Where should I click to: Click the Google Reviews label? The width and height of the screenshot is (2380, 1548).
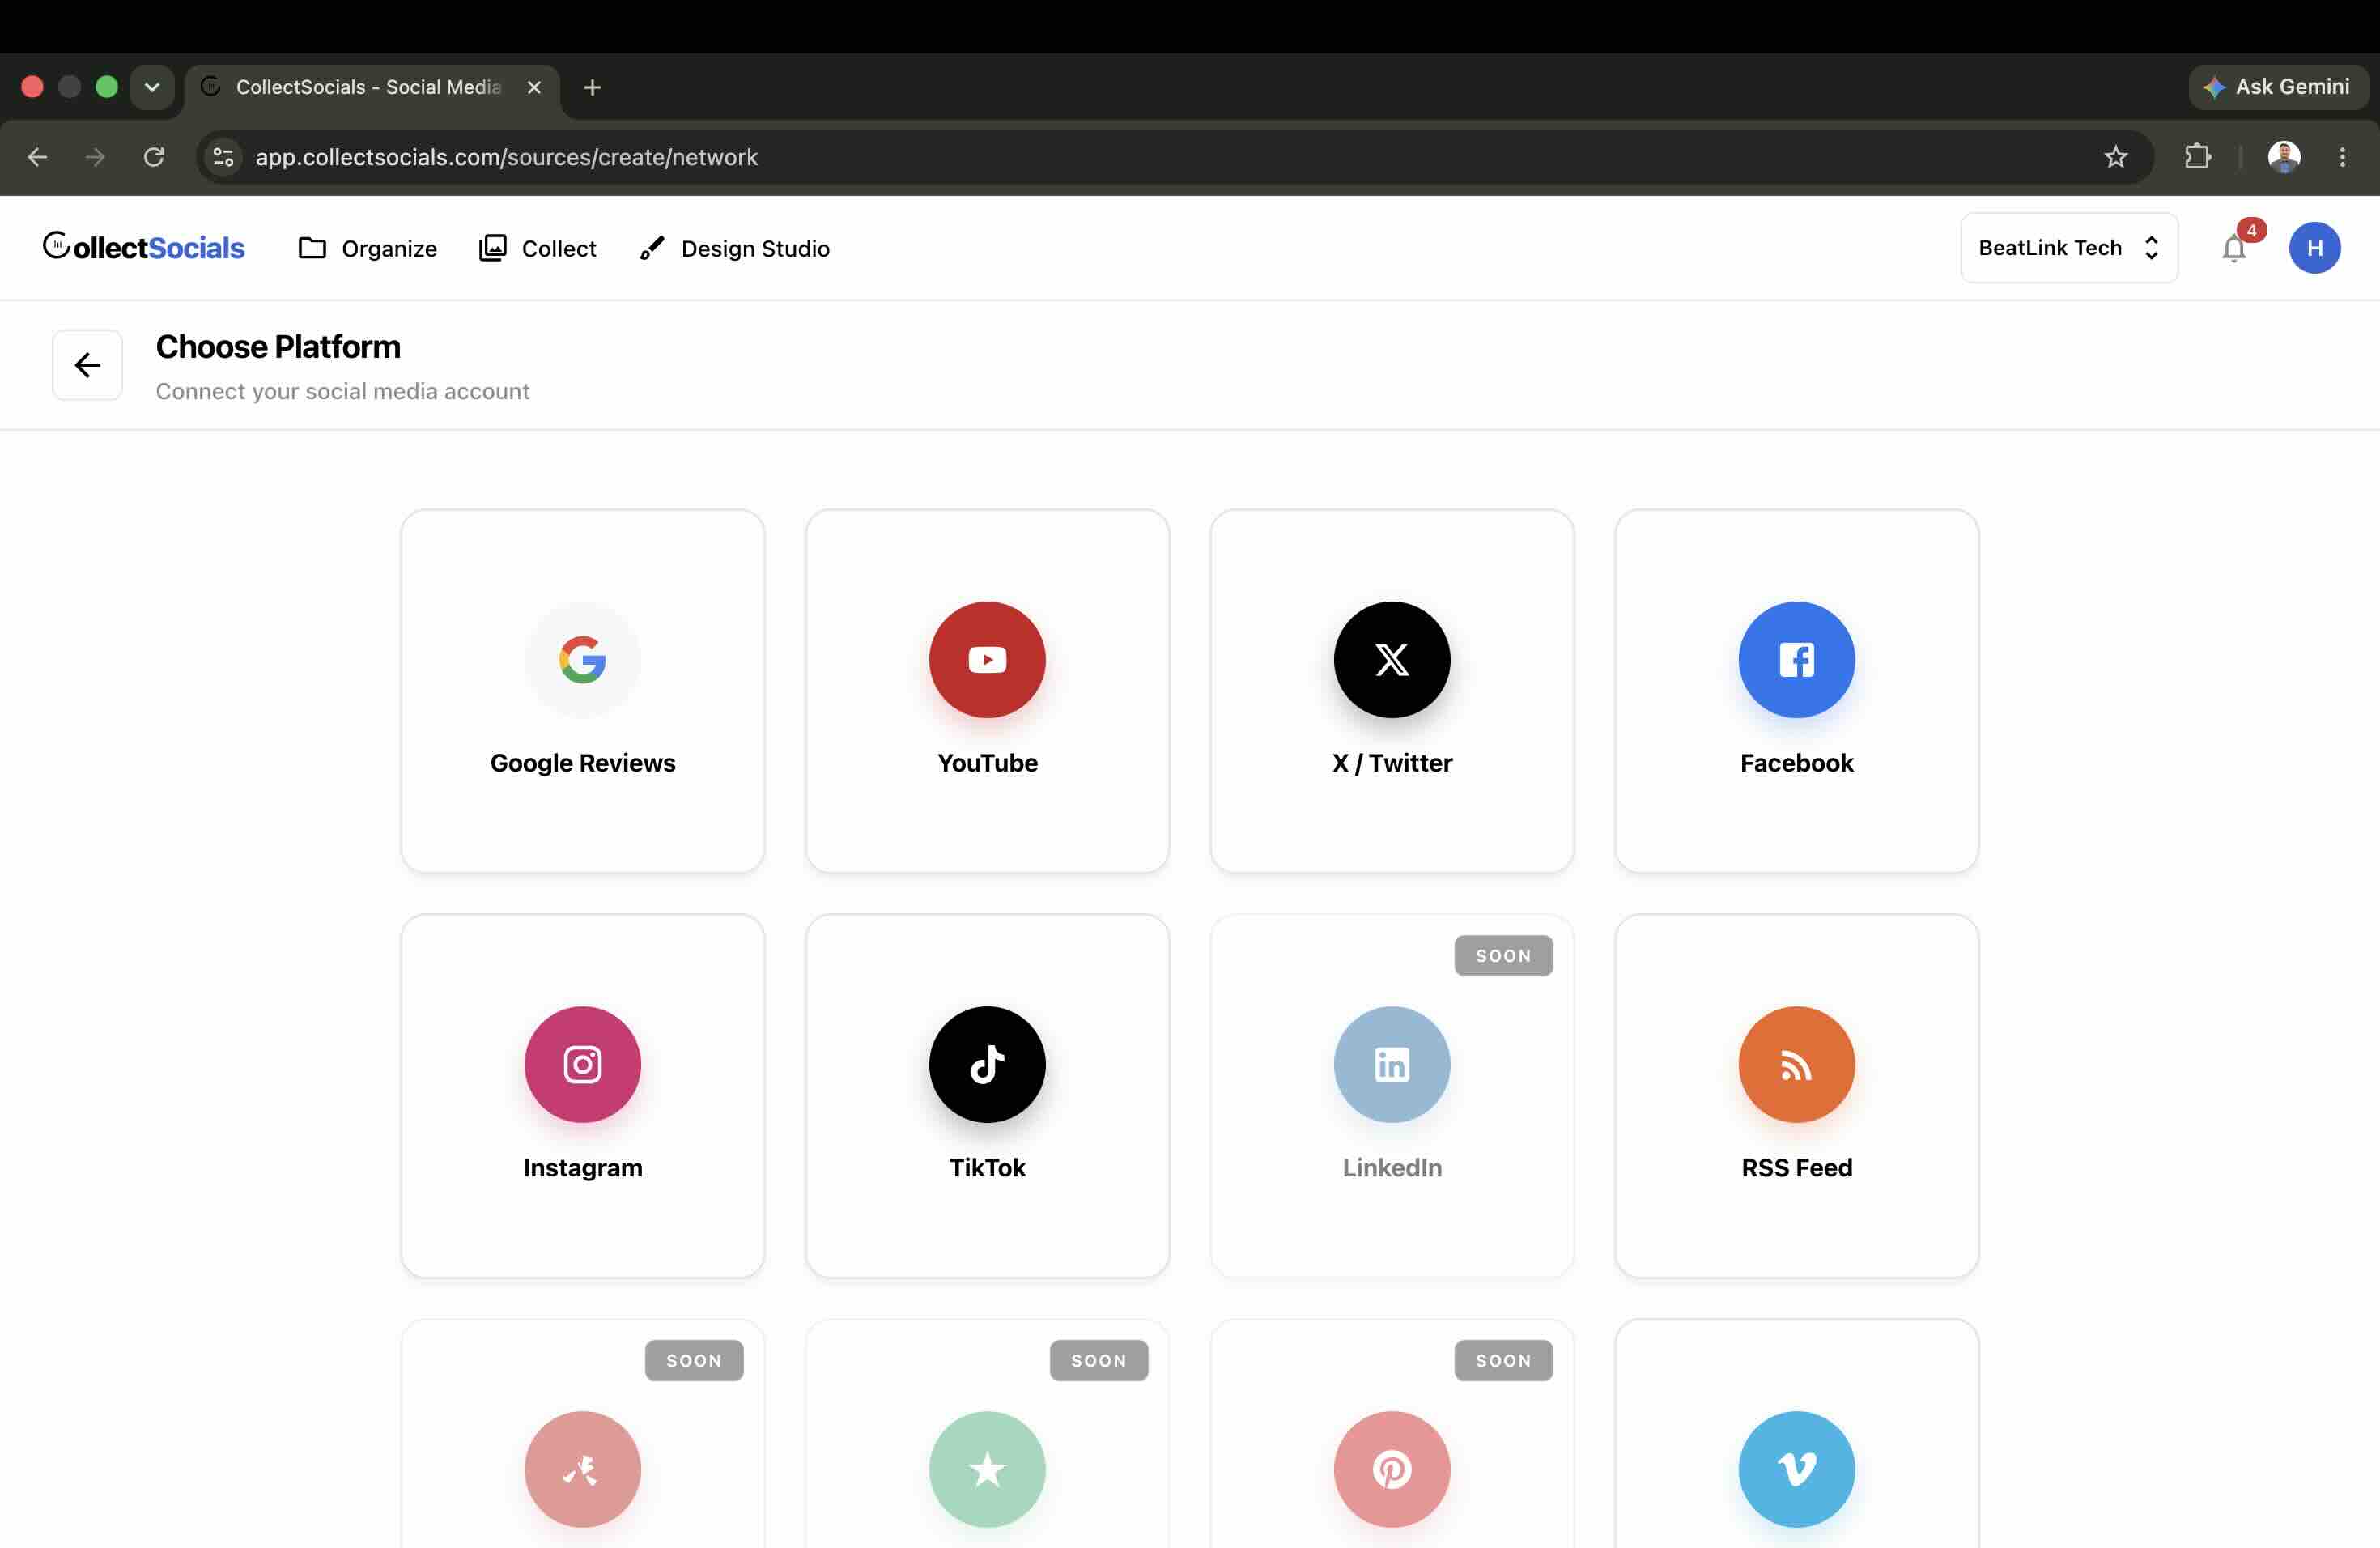(582, 763)
